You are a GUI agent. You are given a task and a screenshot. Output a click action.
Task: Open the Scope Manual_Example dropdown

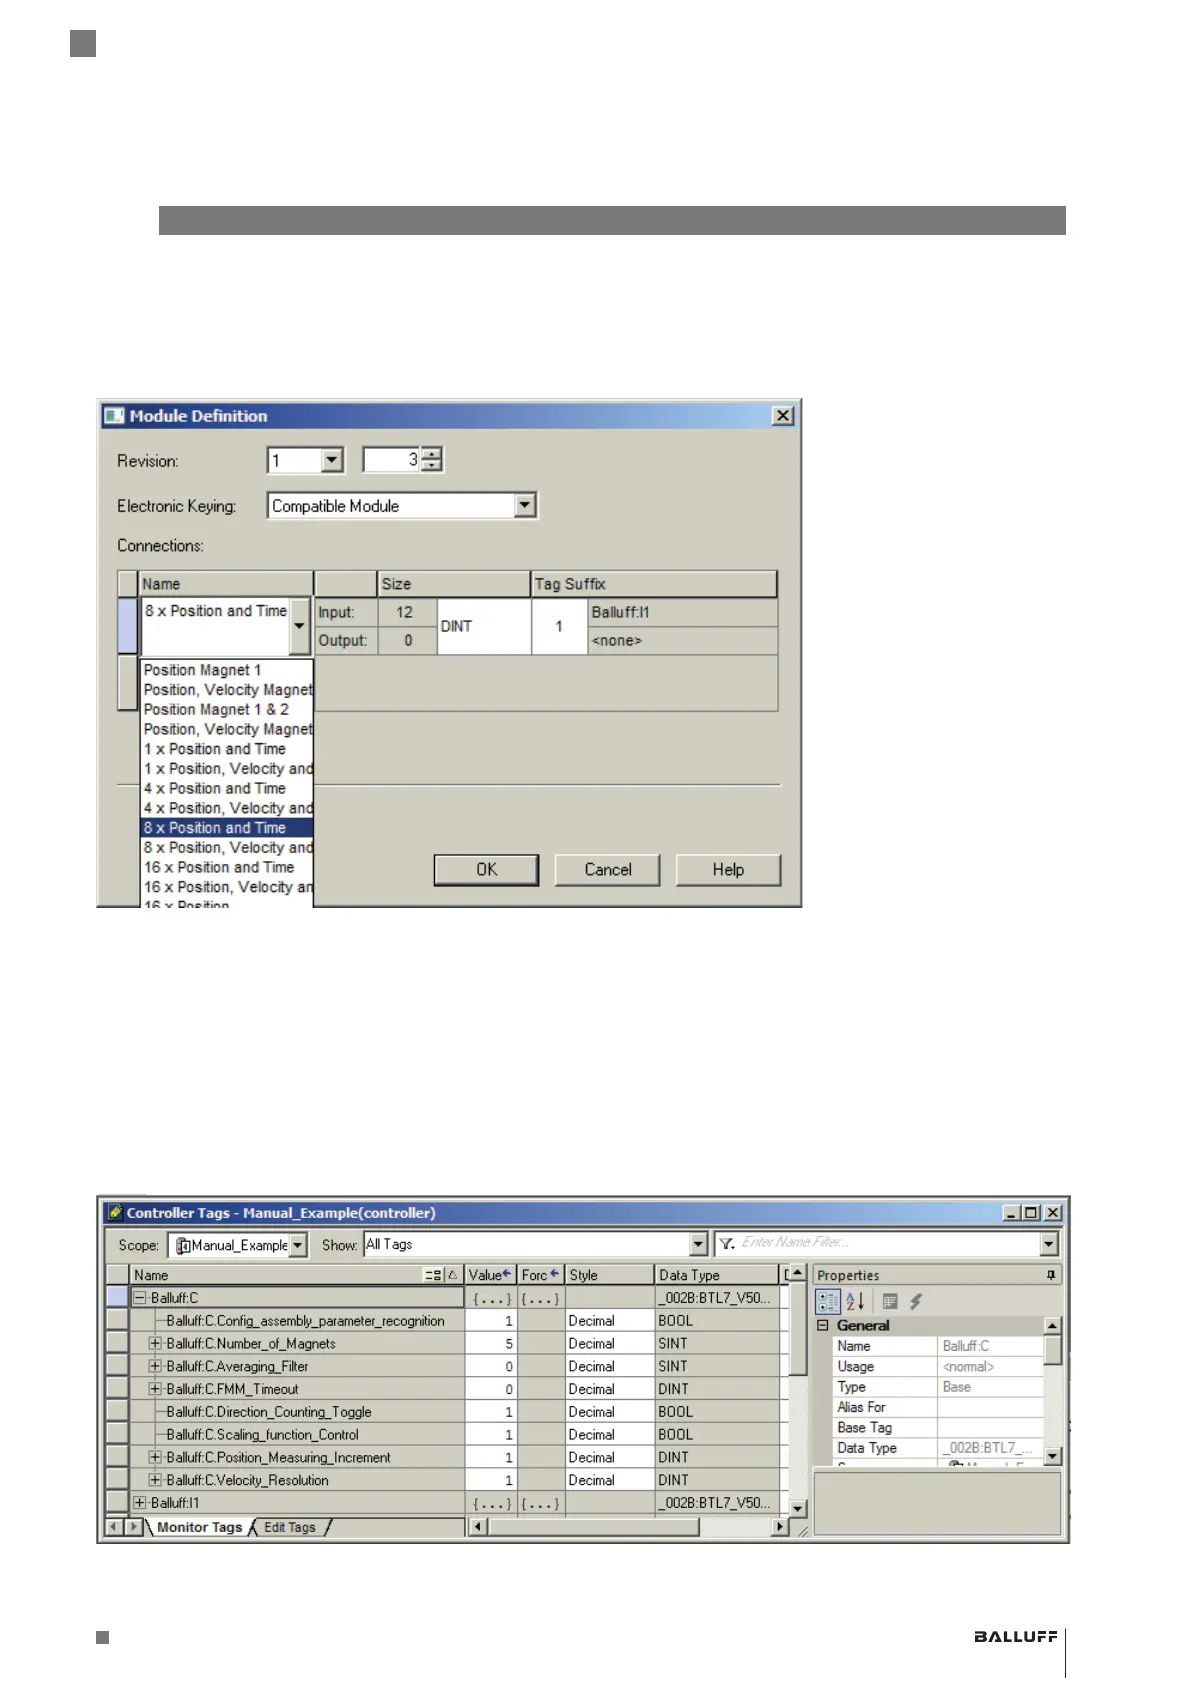pyautogui.click(x=298, y=1245)
